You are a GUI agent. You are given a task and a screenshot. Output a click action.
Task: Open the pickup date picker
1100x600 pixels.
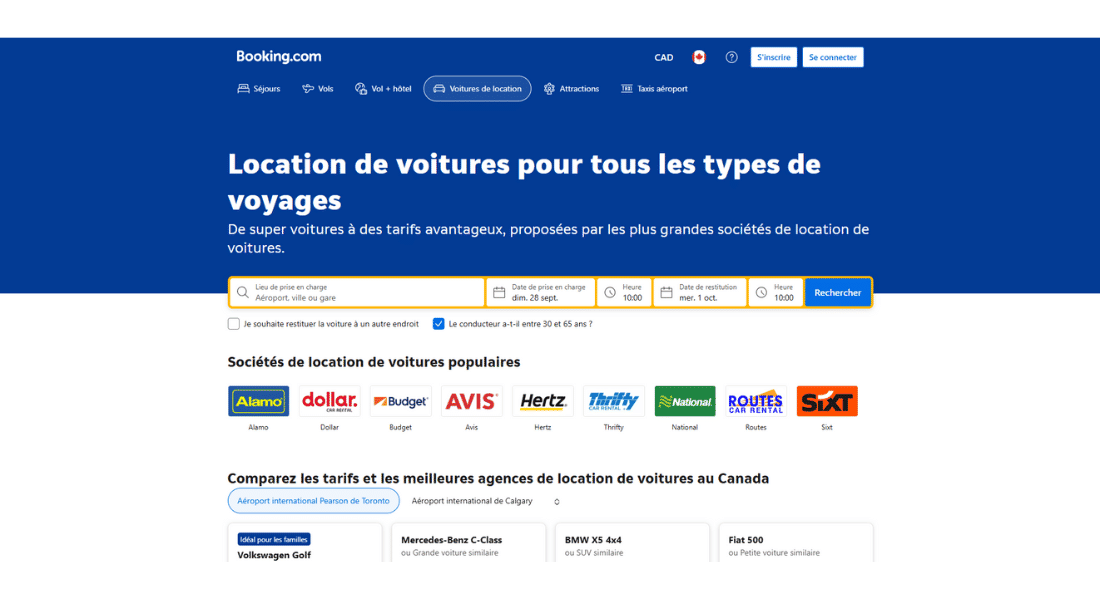(x=540, y=292)
